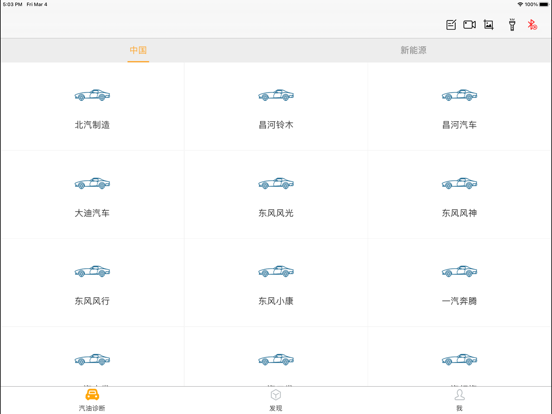Select the 东风风行 brand label
This screenshot has height=414, width=552.
pyautogui.click(x=92, y=301)
